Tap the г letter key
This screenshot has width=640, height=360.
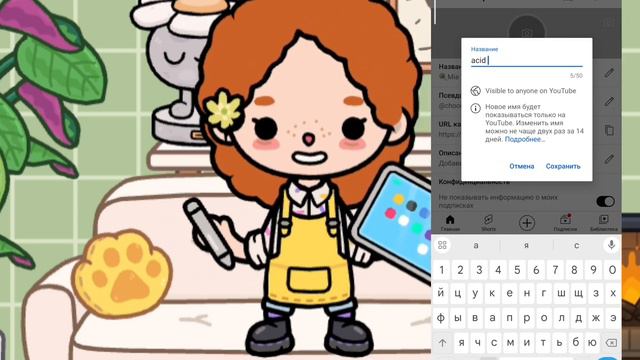coord(544,293)
